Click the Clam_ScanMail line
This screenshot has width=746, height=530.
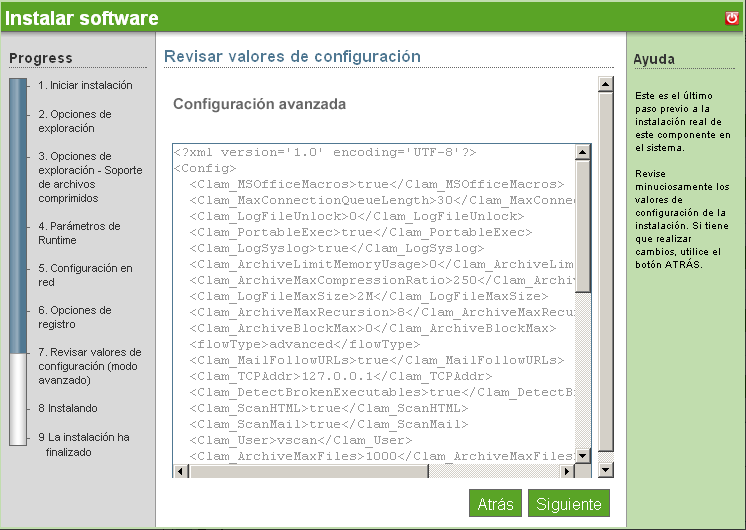(329, 424)
